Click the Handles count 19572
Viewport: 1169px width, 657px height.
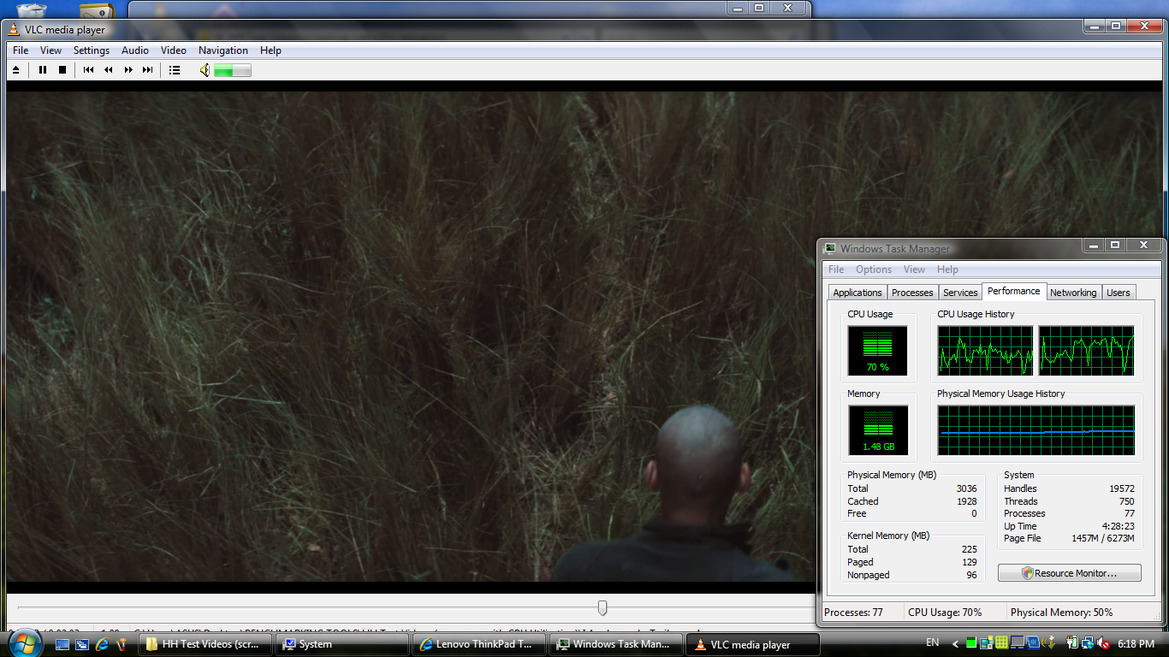1121,488
